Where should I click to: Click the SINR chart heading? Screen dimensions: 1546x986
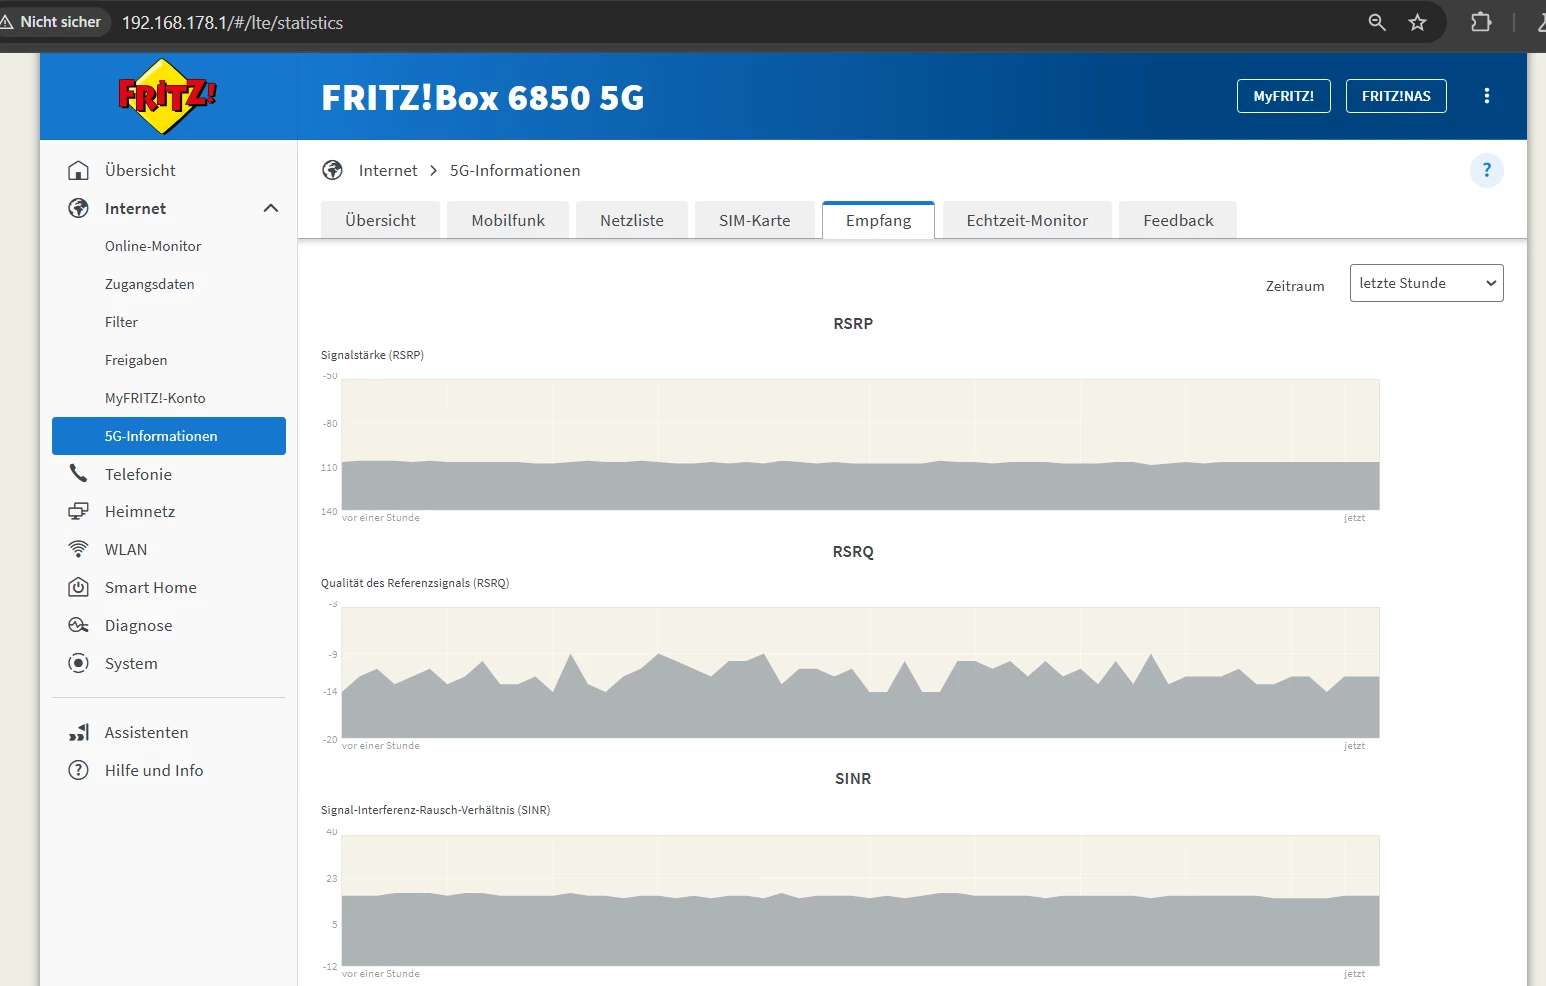(853, 778)
